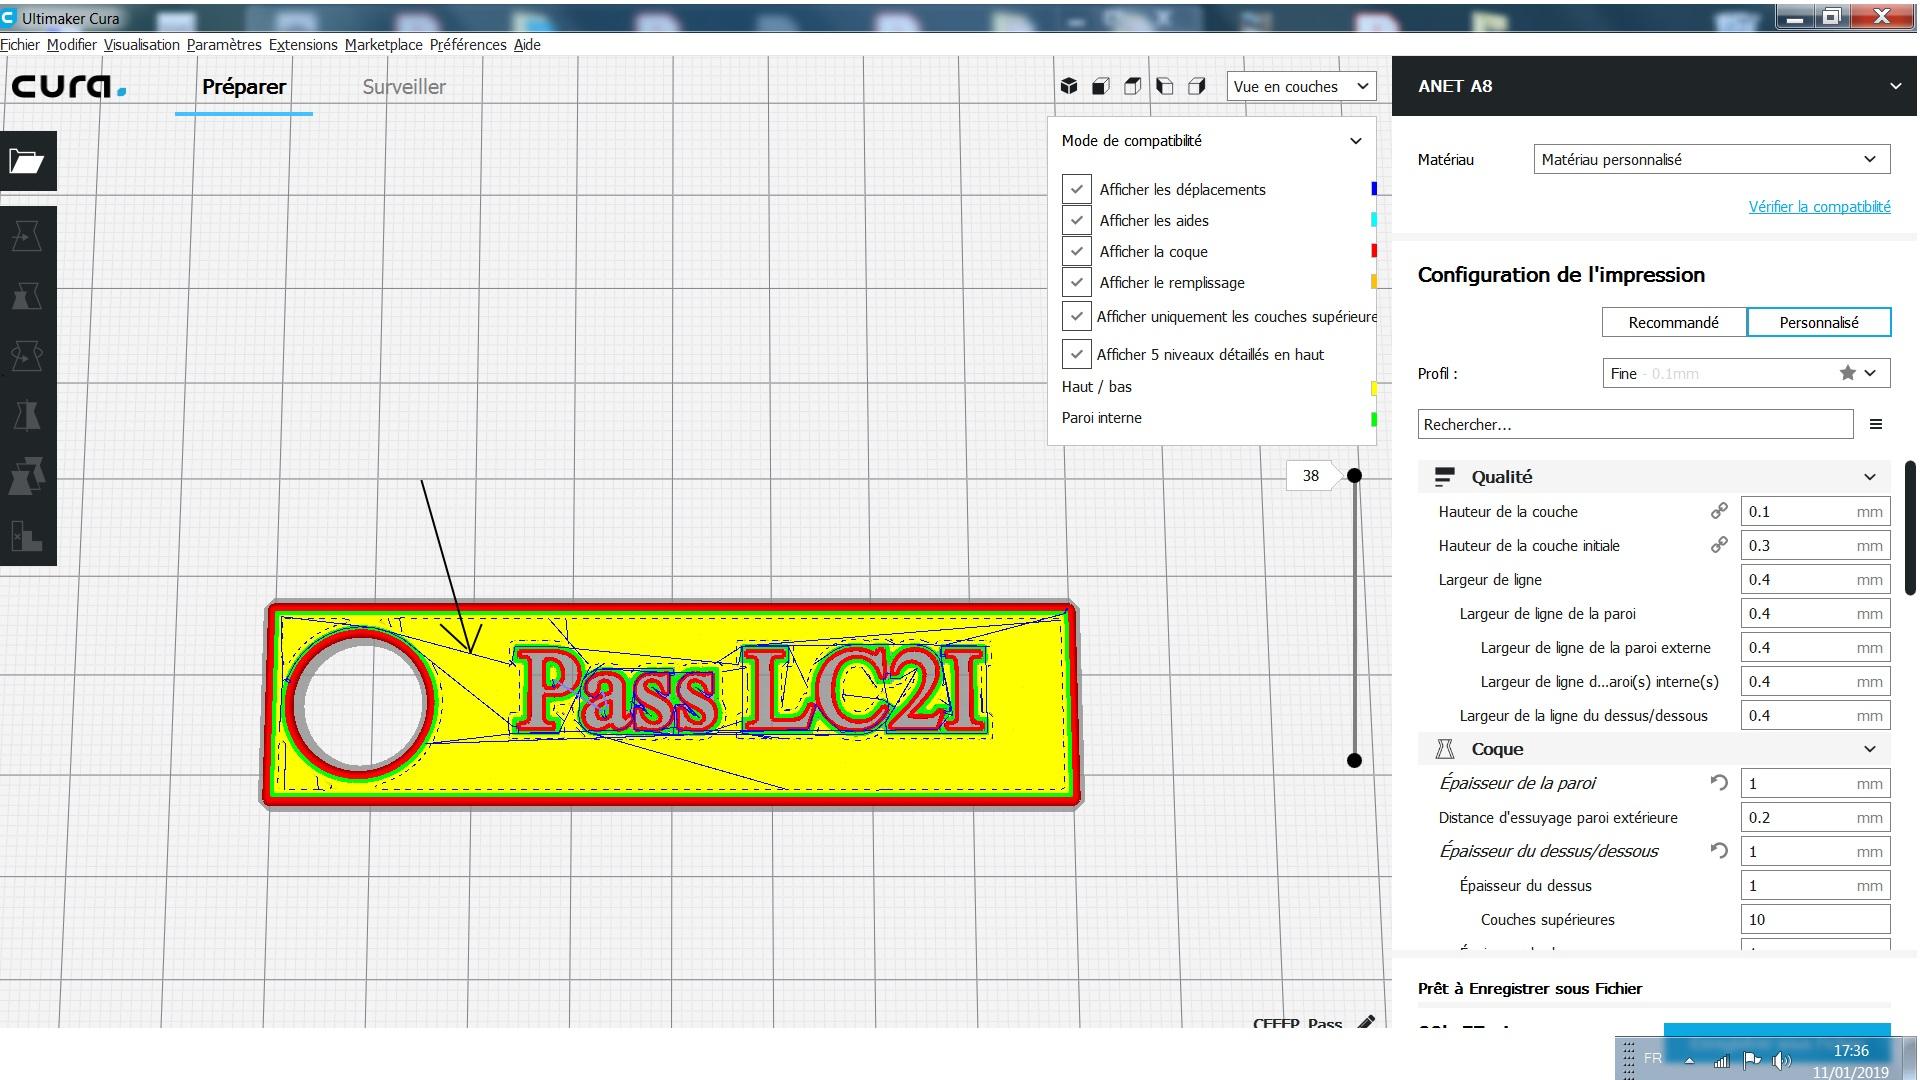This screenshot has width=1920, height=1080.
Task: Switch to the top camera view cube
Action: 1133,86
